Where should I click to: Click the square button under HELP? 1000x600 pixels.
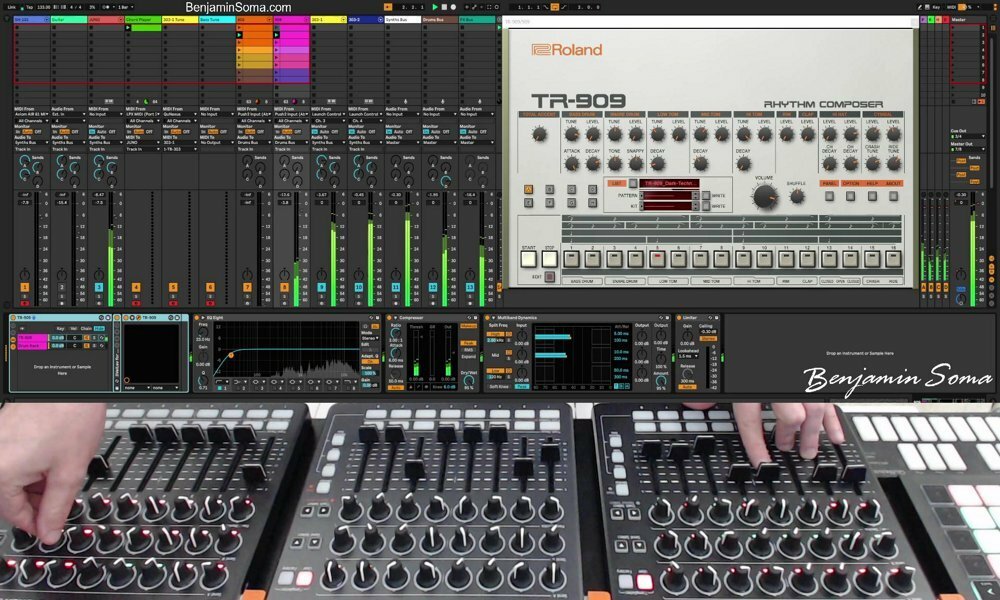coord(872,196)
